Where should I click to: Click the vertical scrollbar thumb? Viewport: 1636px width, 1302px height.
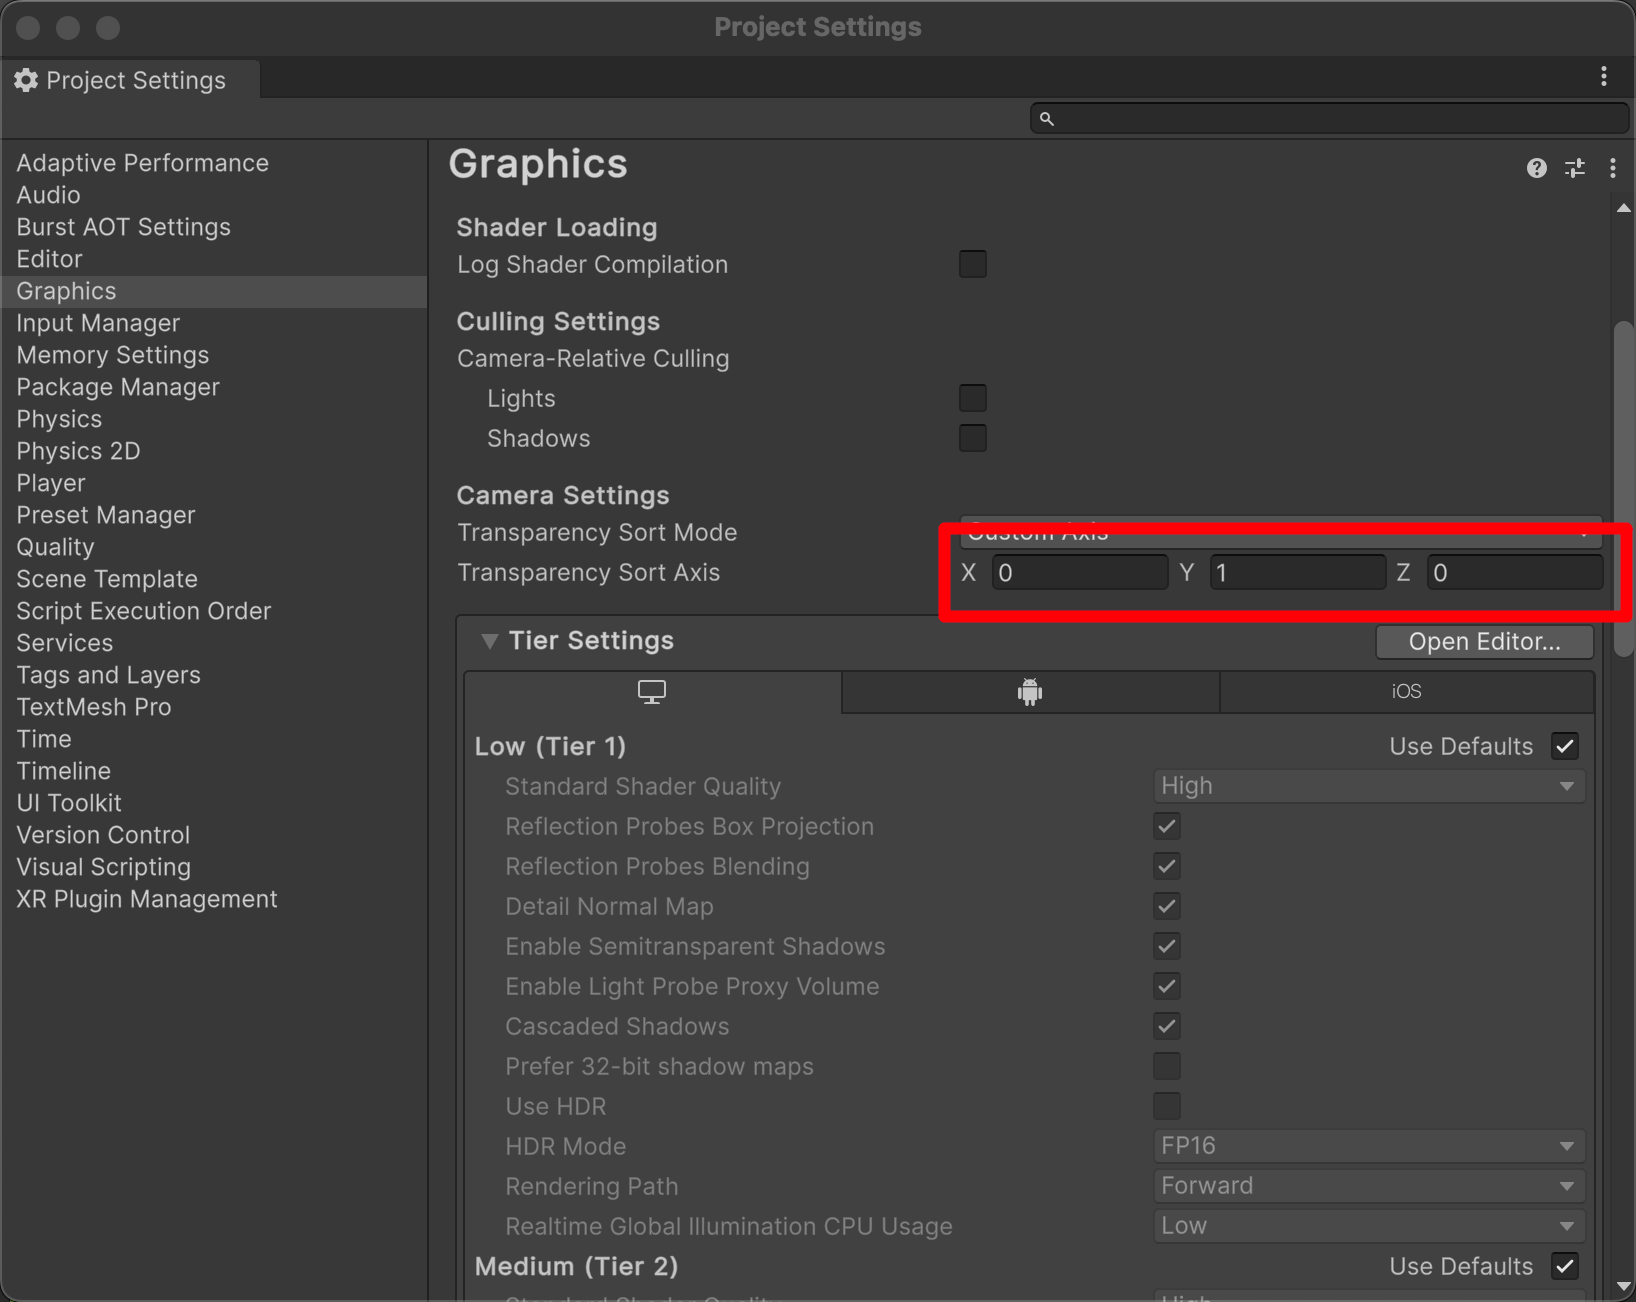[x=1624, y=488]
